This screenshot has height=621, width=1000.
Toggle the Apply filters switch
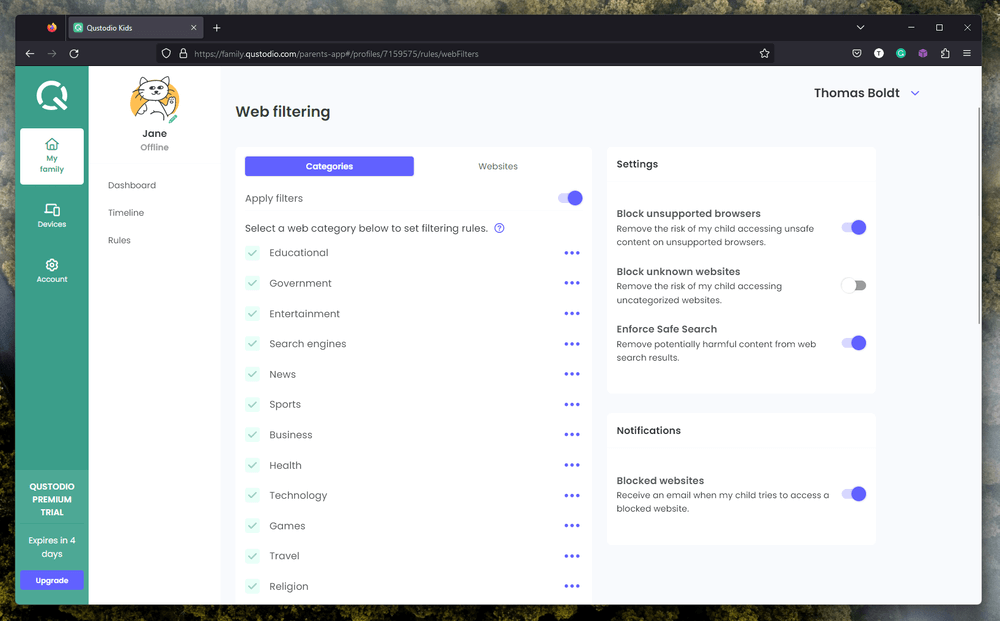570,198
